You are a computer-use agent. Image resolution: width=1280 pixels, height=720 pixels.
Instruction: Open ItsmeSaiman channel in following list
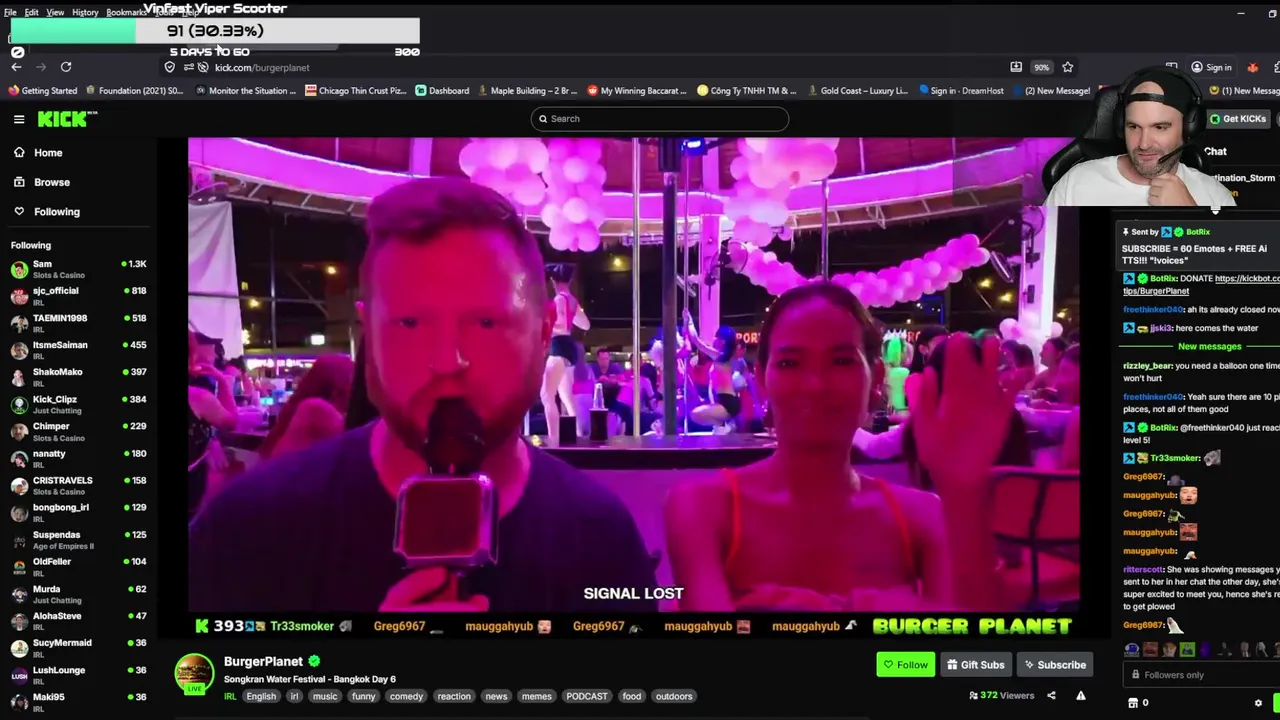(x=78, y=350)
